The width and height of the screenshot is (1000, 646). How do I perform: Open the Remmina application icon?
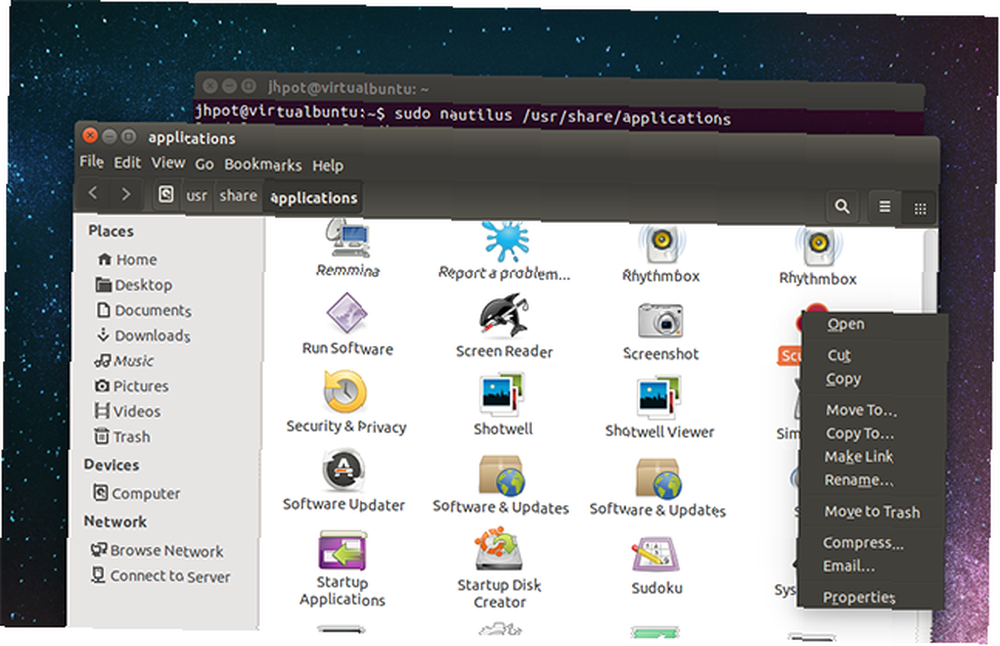tap(348, 240)
